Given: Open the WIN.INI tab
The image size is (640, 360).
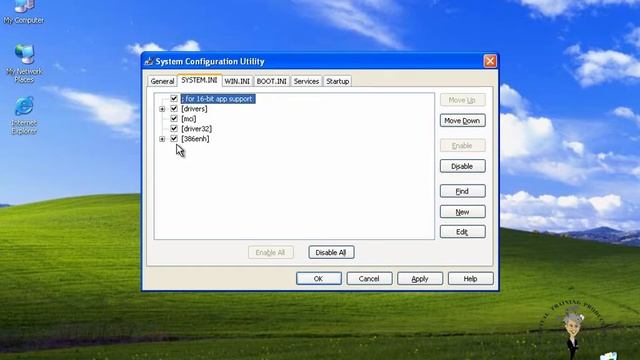Looking at the screenshot, I should 237,81.
